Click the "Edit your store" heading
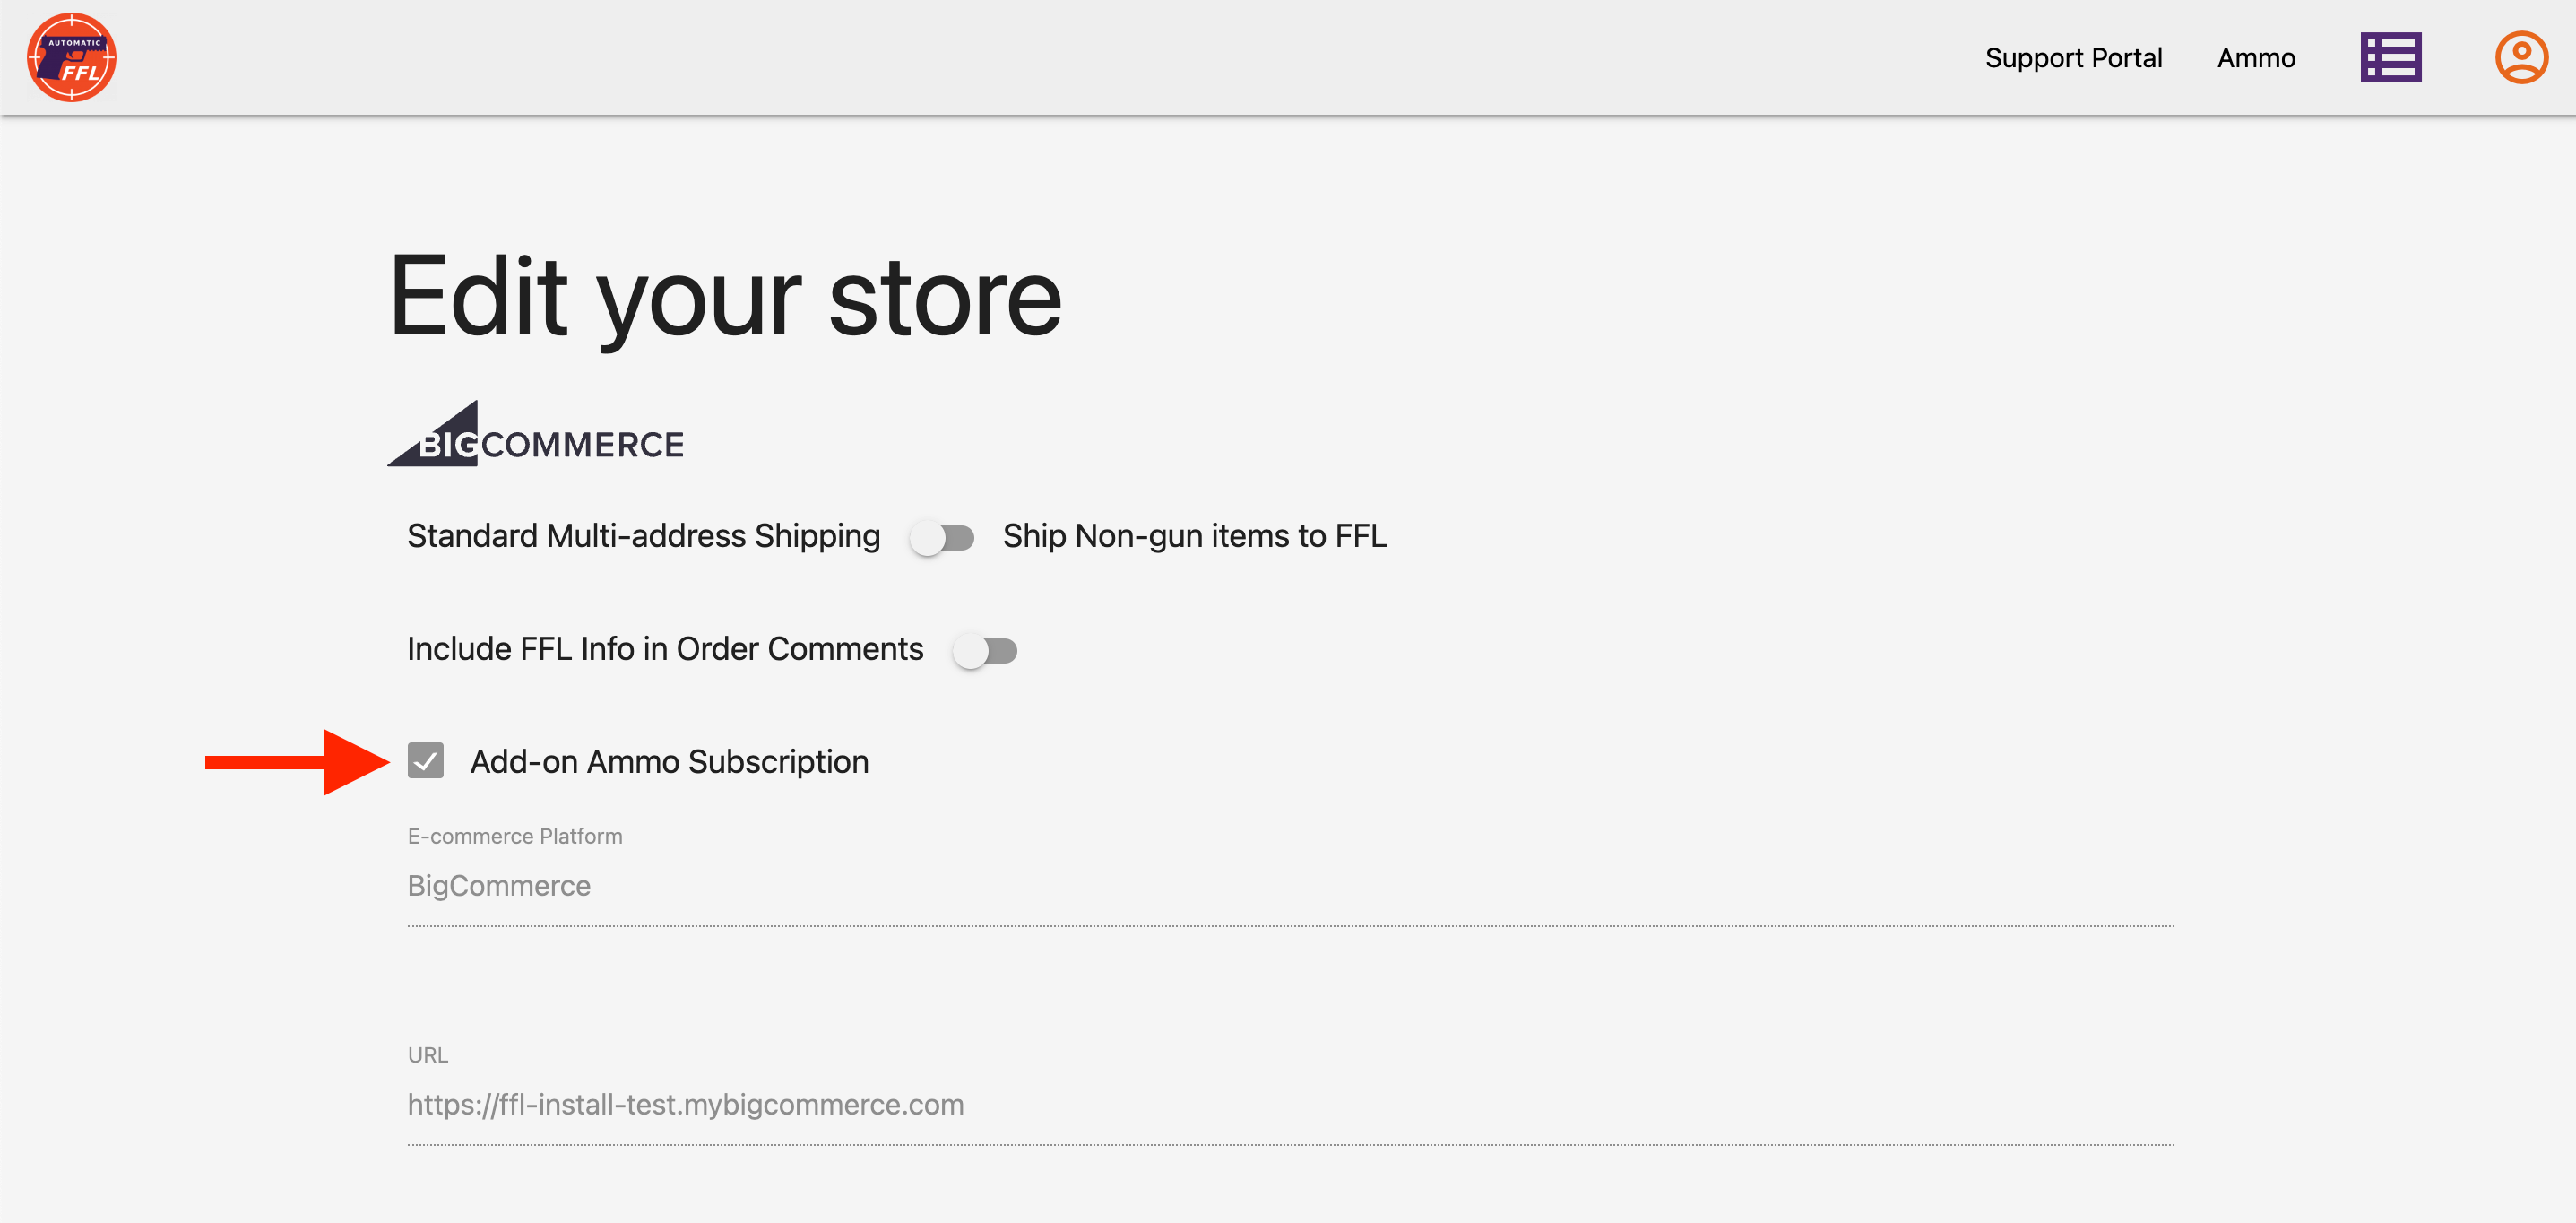 click(x=725, y=297)
